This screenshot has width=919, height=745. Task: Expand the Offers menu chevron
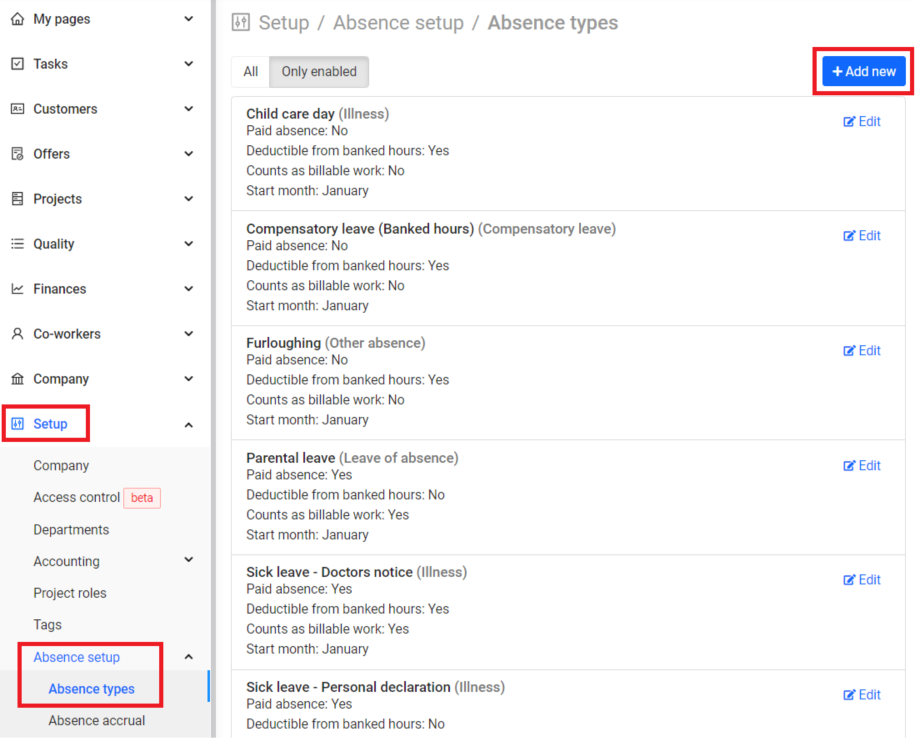click(189, 154)
